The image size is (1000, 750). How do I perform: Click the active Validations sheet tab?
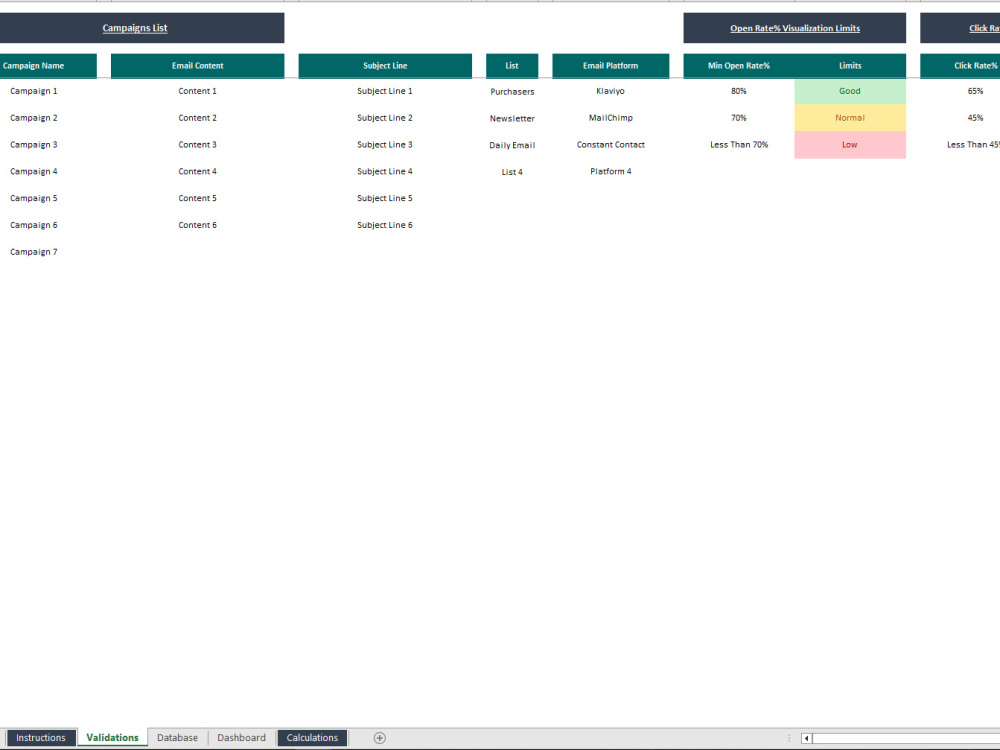111,737
